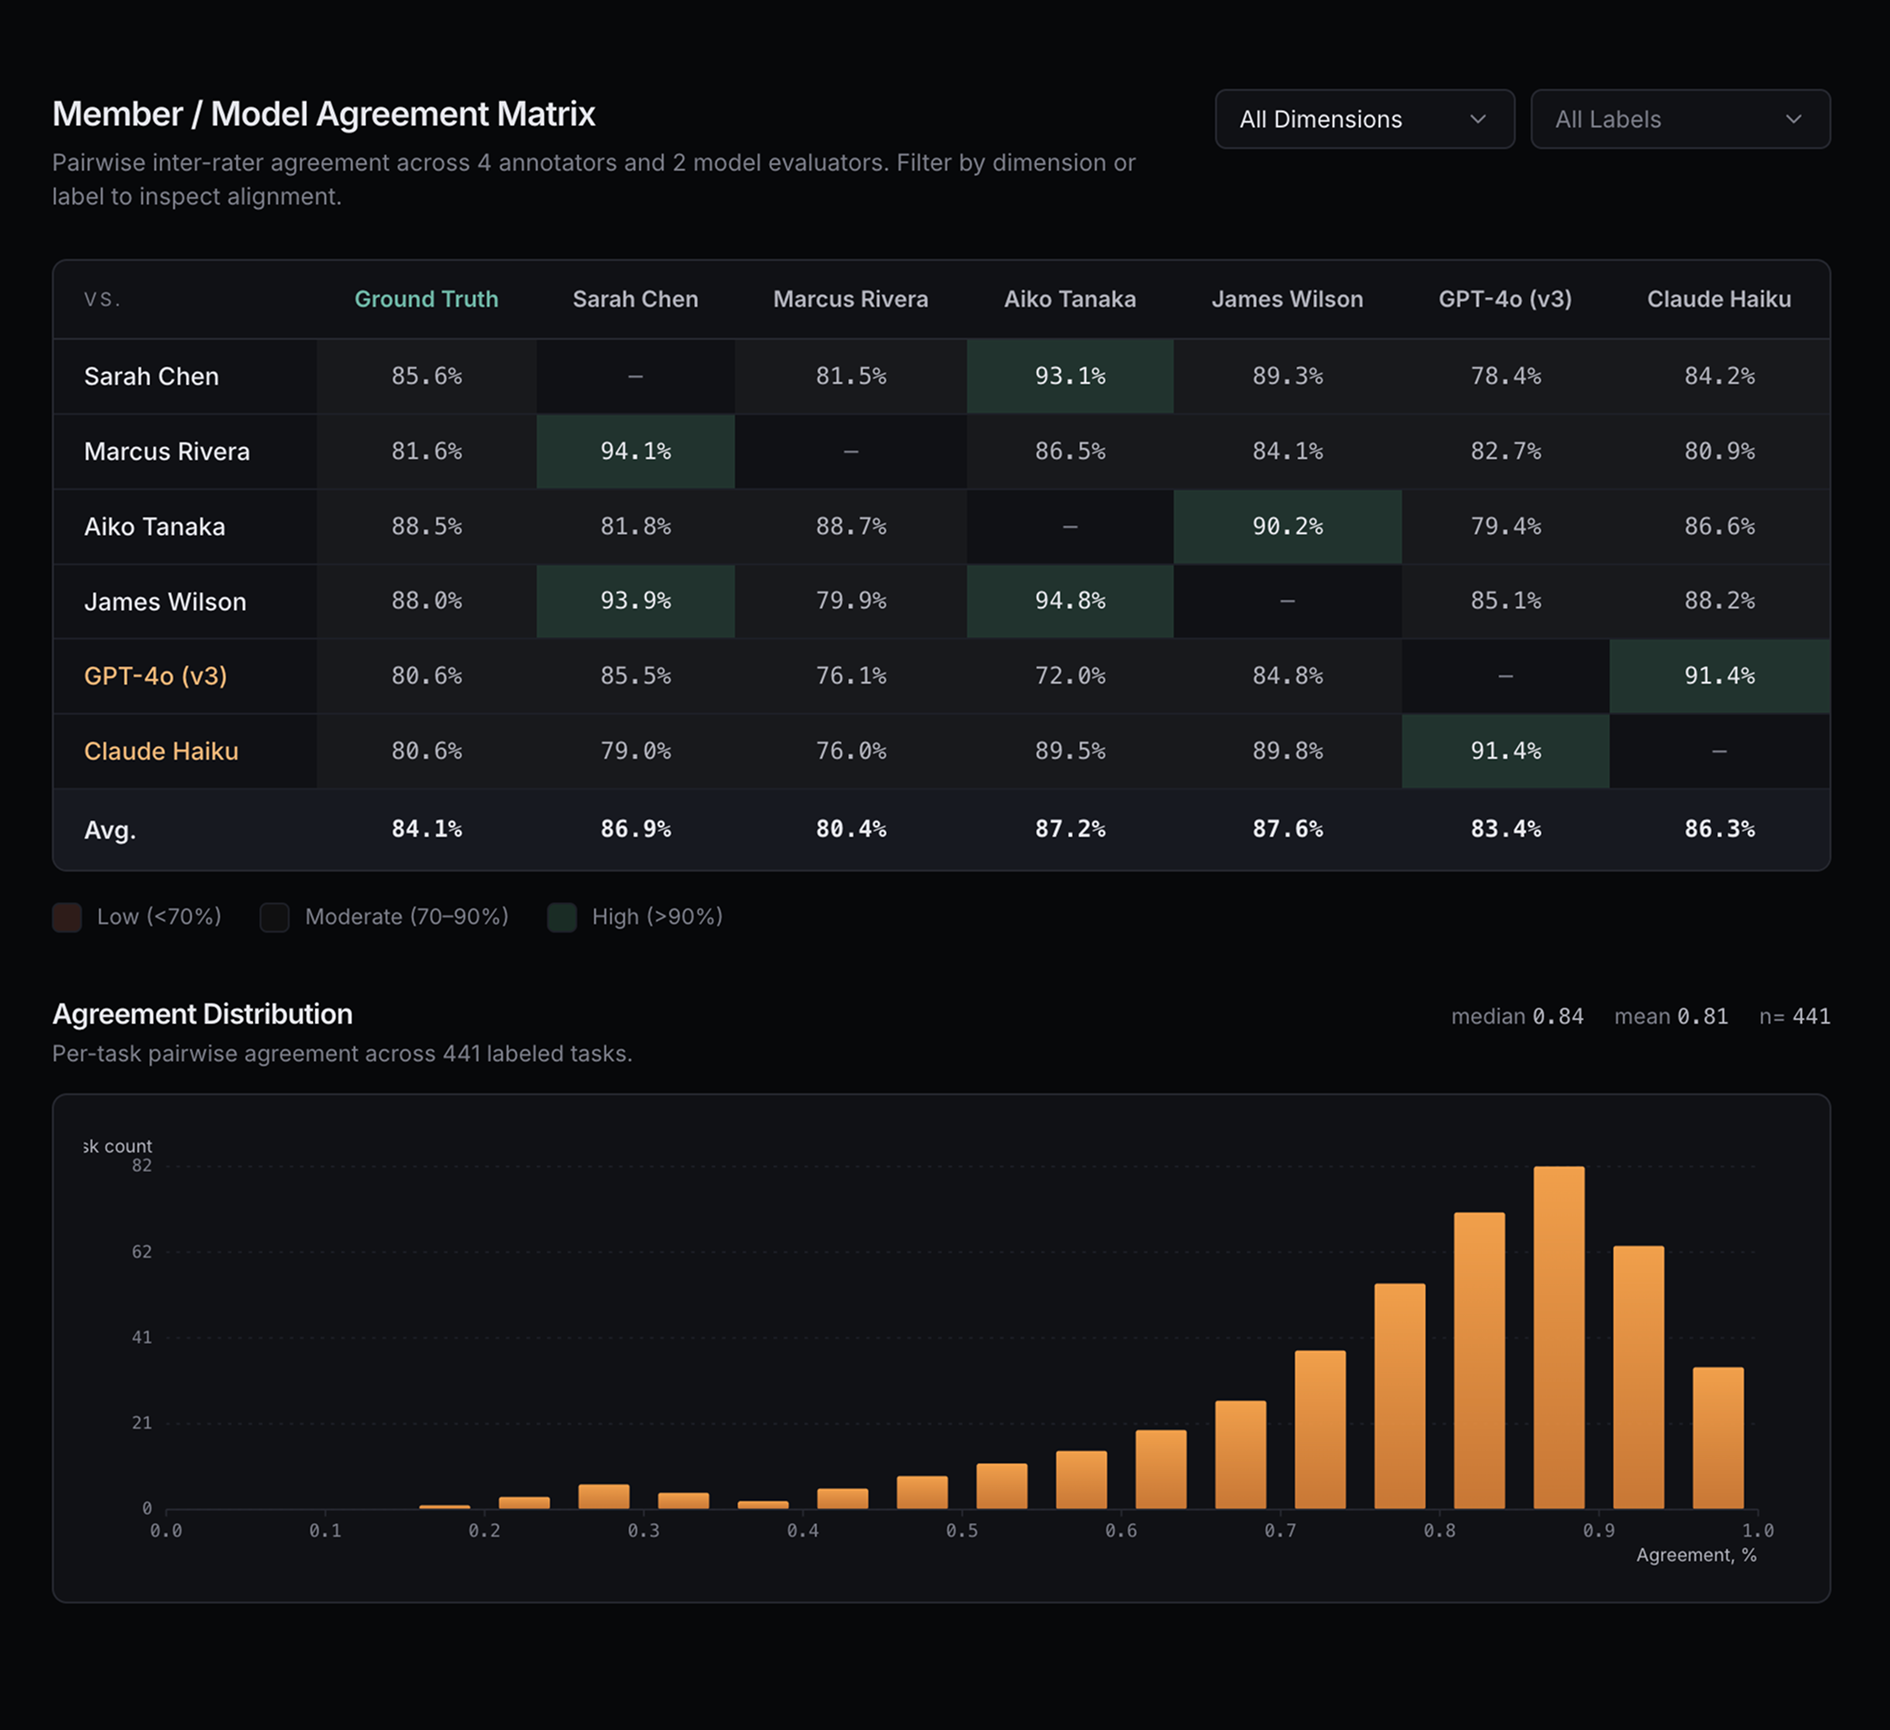Click the chevron arrow in All Dimensions
The width and height of the screenshot is (1890, 1730).
pos(1477,119)
